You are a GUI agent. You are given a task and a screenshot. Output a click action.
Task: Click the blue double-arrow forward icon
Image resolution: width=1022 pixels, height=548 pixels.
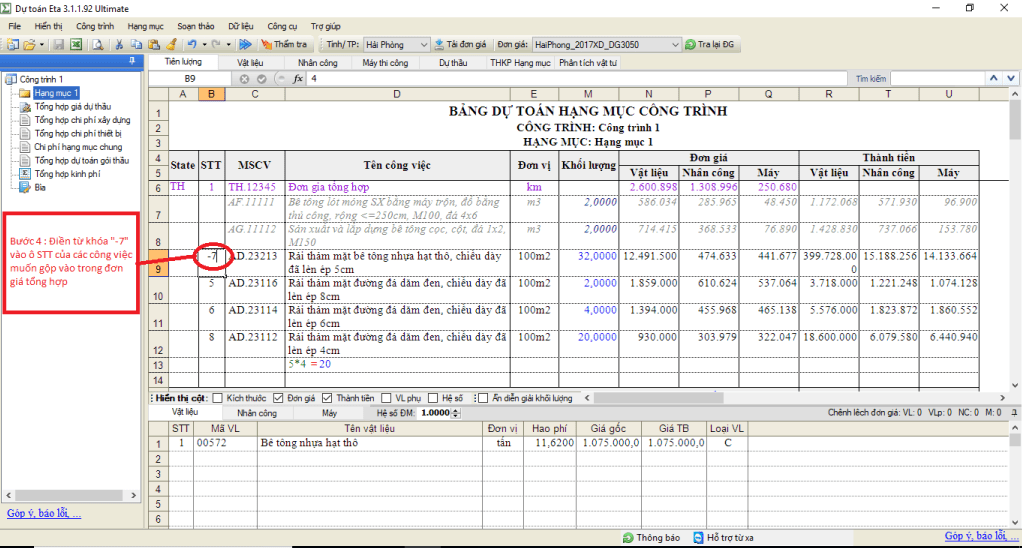coord(245,45)
